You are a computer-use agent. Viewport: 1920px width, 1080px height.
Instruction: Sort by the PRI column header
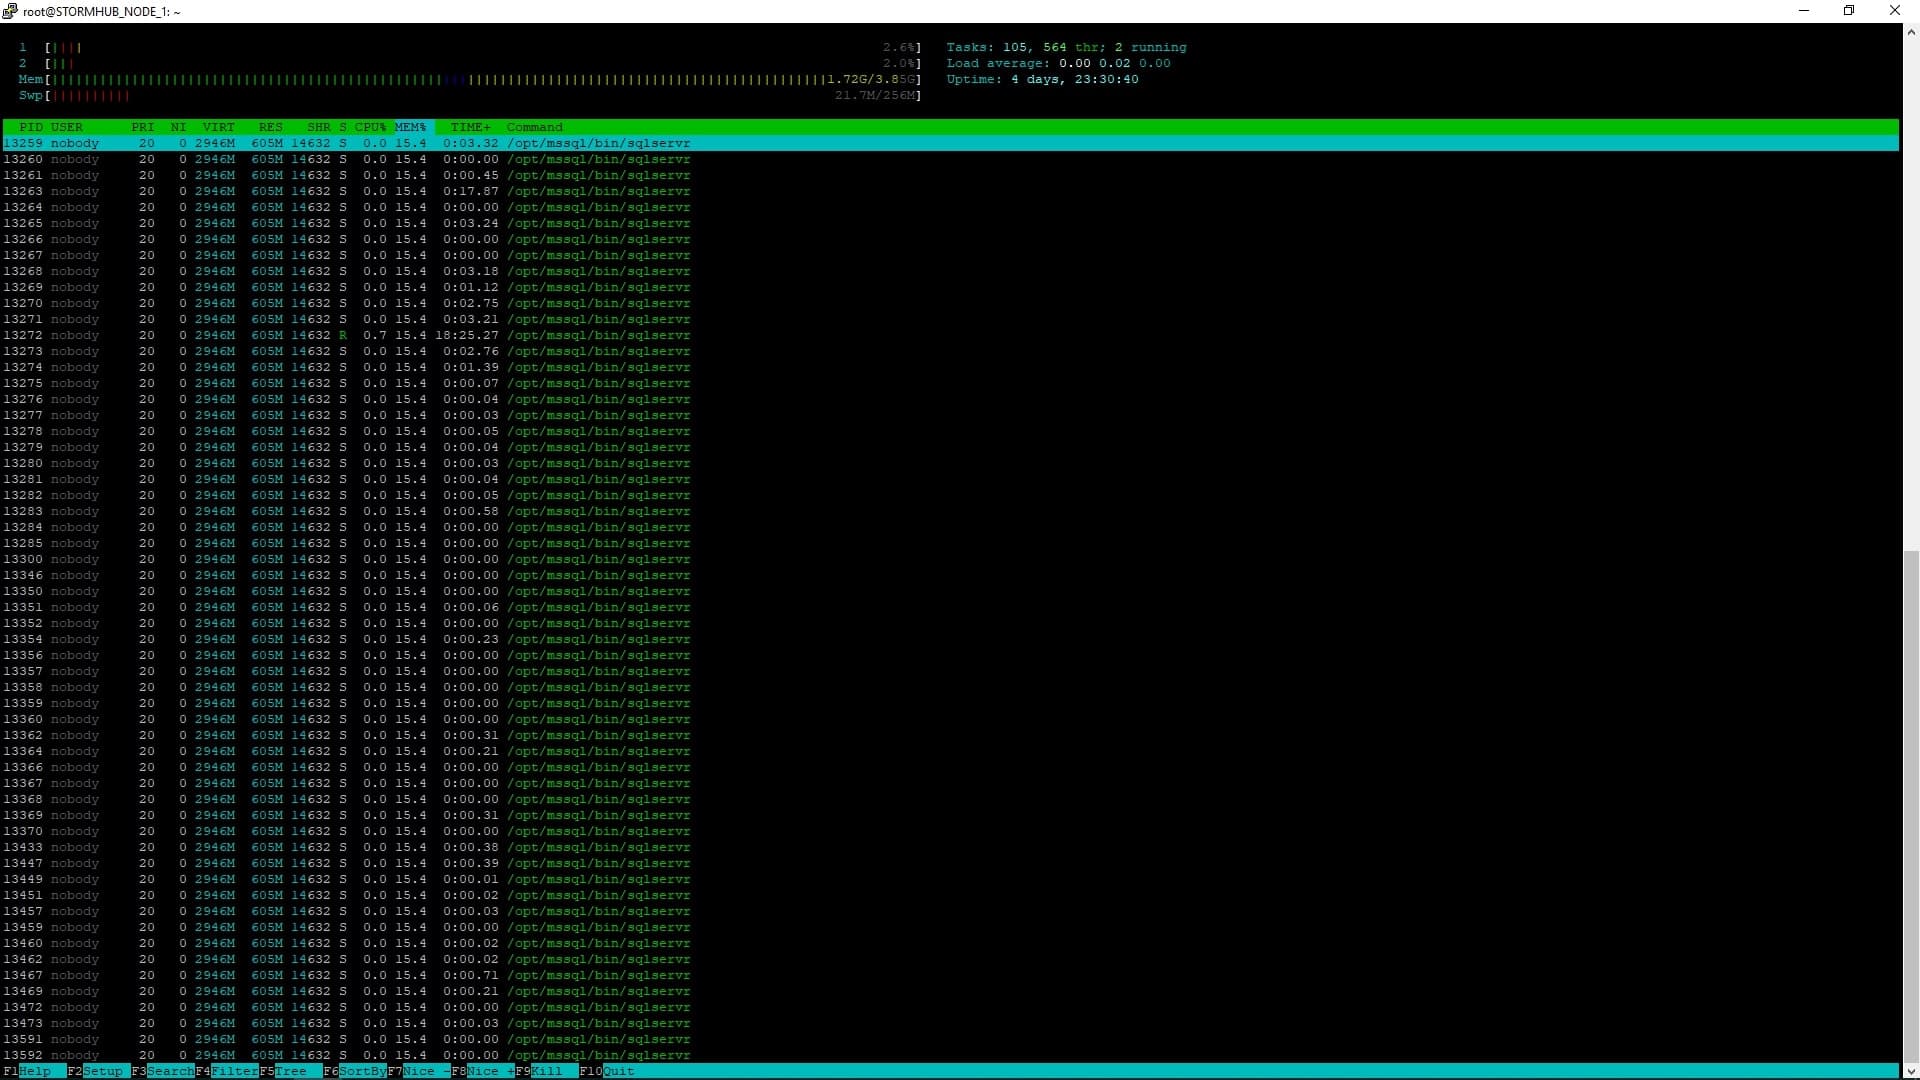pos(143,127)
